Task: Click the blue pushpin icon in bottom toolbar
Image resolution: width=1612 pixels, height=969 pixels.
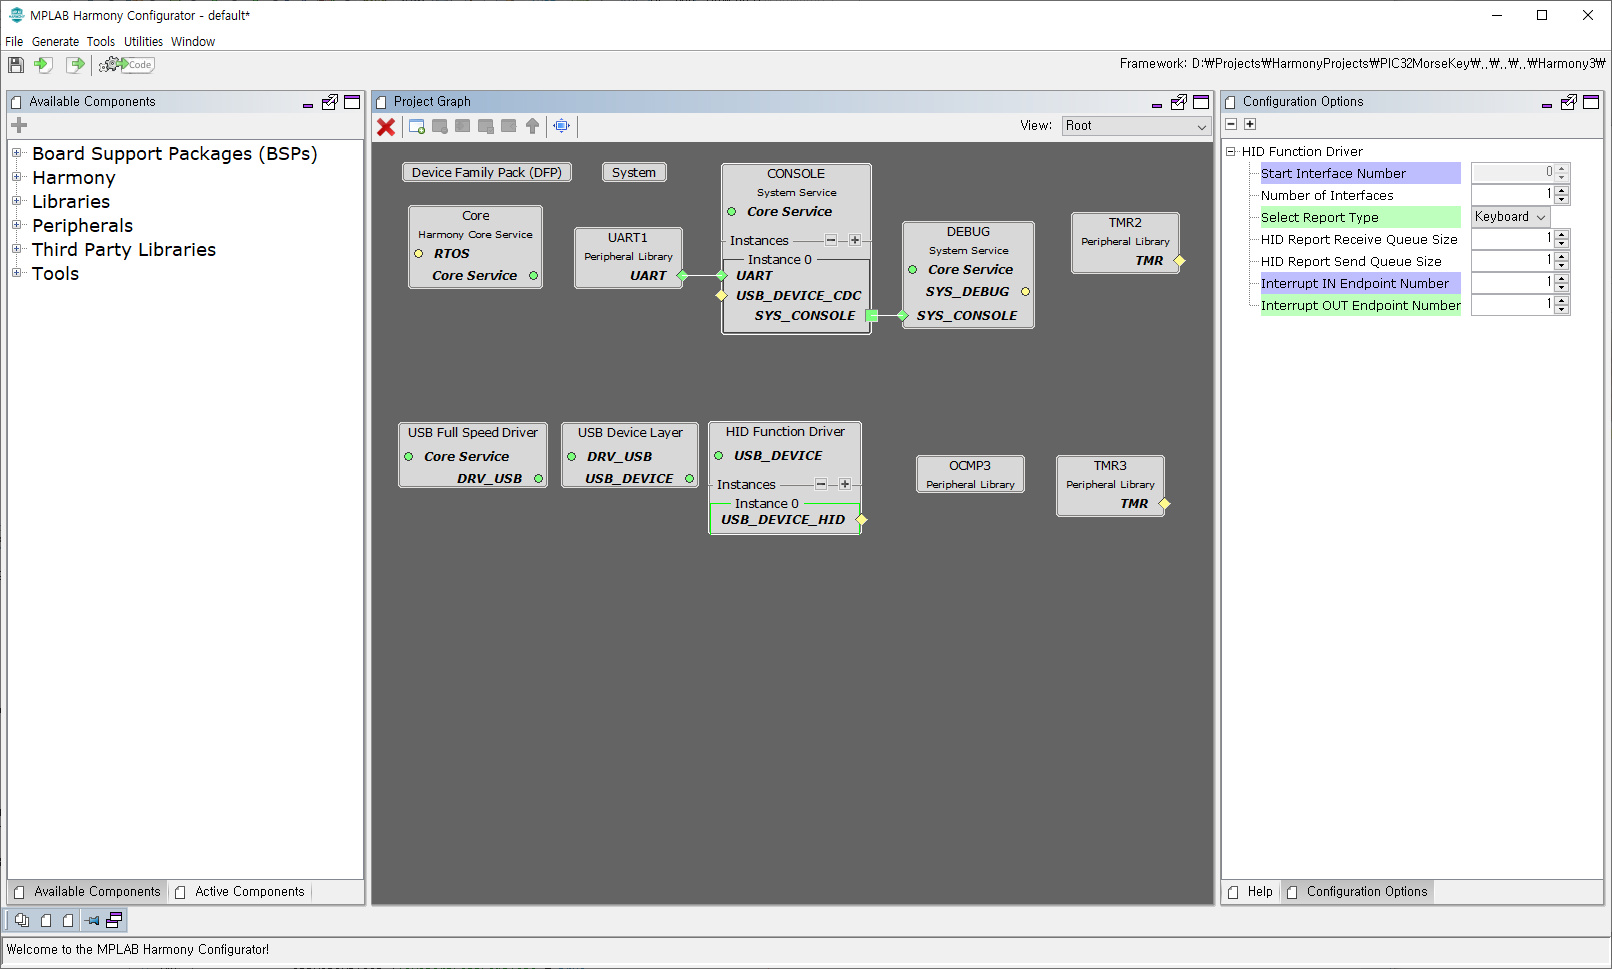Action: (93, 920)
